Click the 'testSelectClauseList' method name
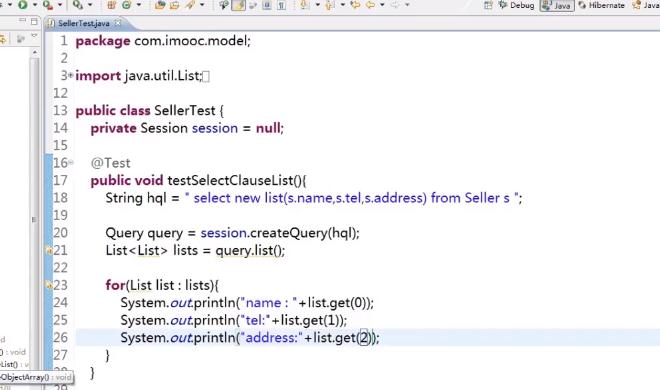660x390 pixels. [230, 180]
